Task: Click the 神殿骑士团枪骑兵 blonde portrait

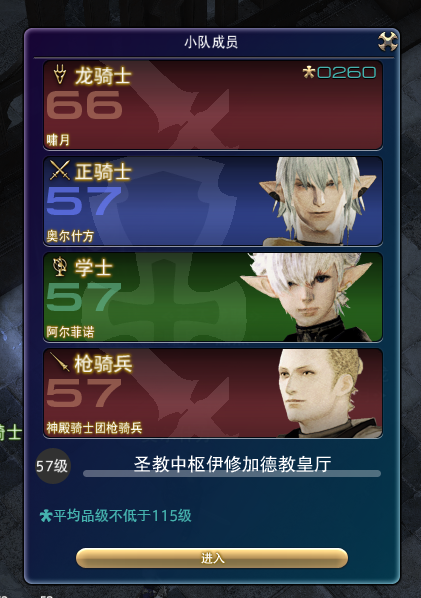Action: (x=328, y=393)
